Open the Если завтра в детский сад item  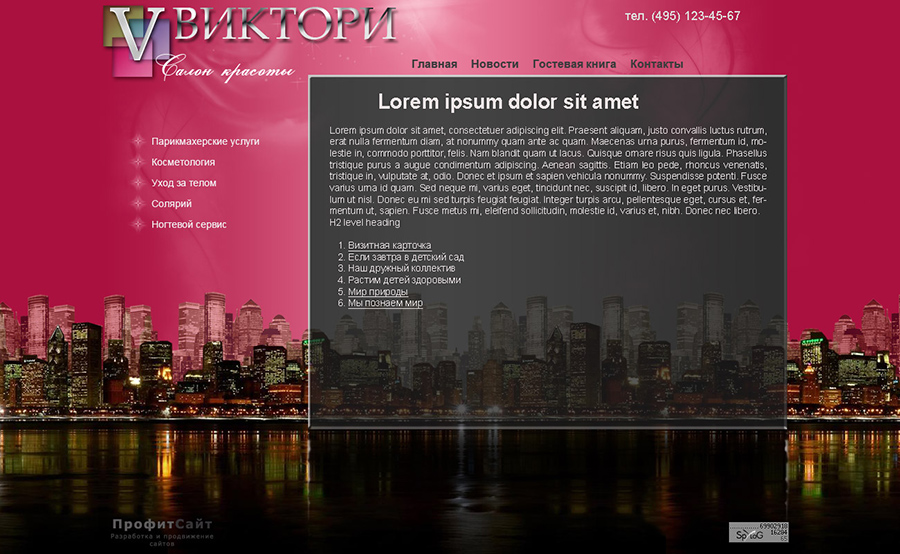click(x=405, y=257)
